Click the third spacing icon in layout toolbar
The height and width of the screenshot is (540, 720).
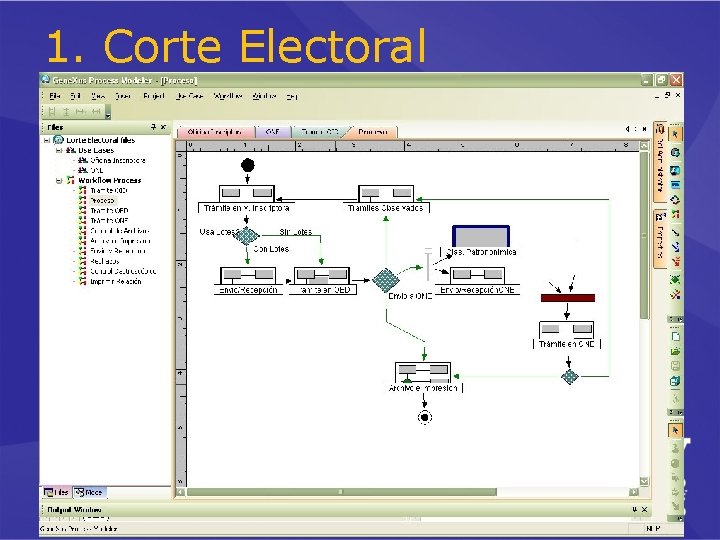coord(81,112)
